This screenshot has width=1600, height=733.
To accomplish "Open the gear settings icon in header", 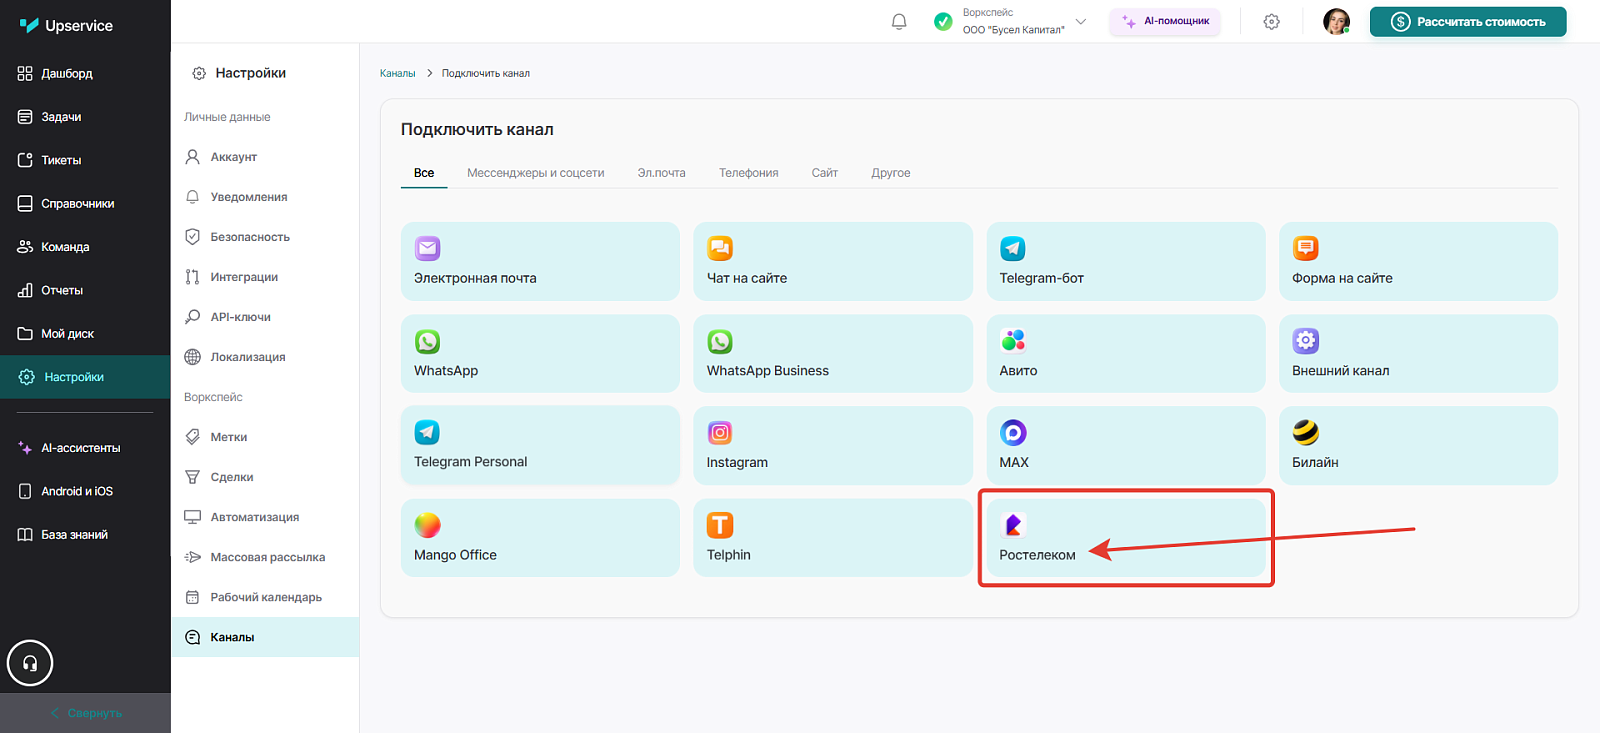I will tap(1271, 21).
